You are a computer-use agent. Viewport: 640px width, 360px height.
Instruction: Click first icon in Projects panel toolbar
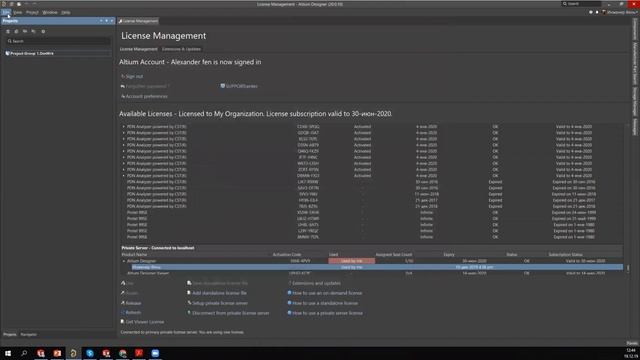[8, 31]
